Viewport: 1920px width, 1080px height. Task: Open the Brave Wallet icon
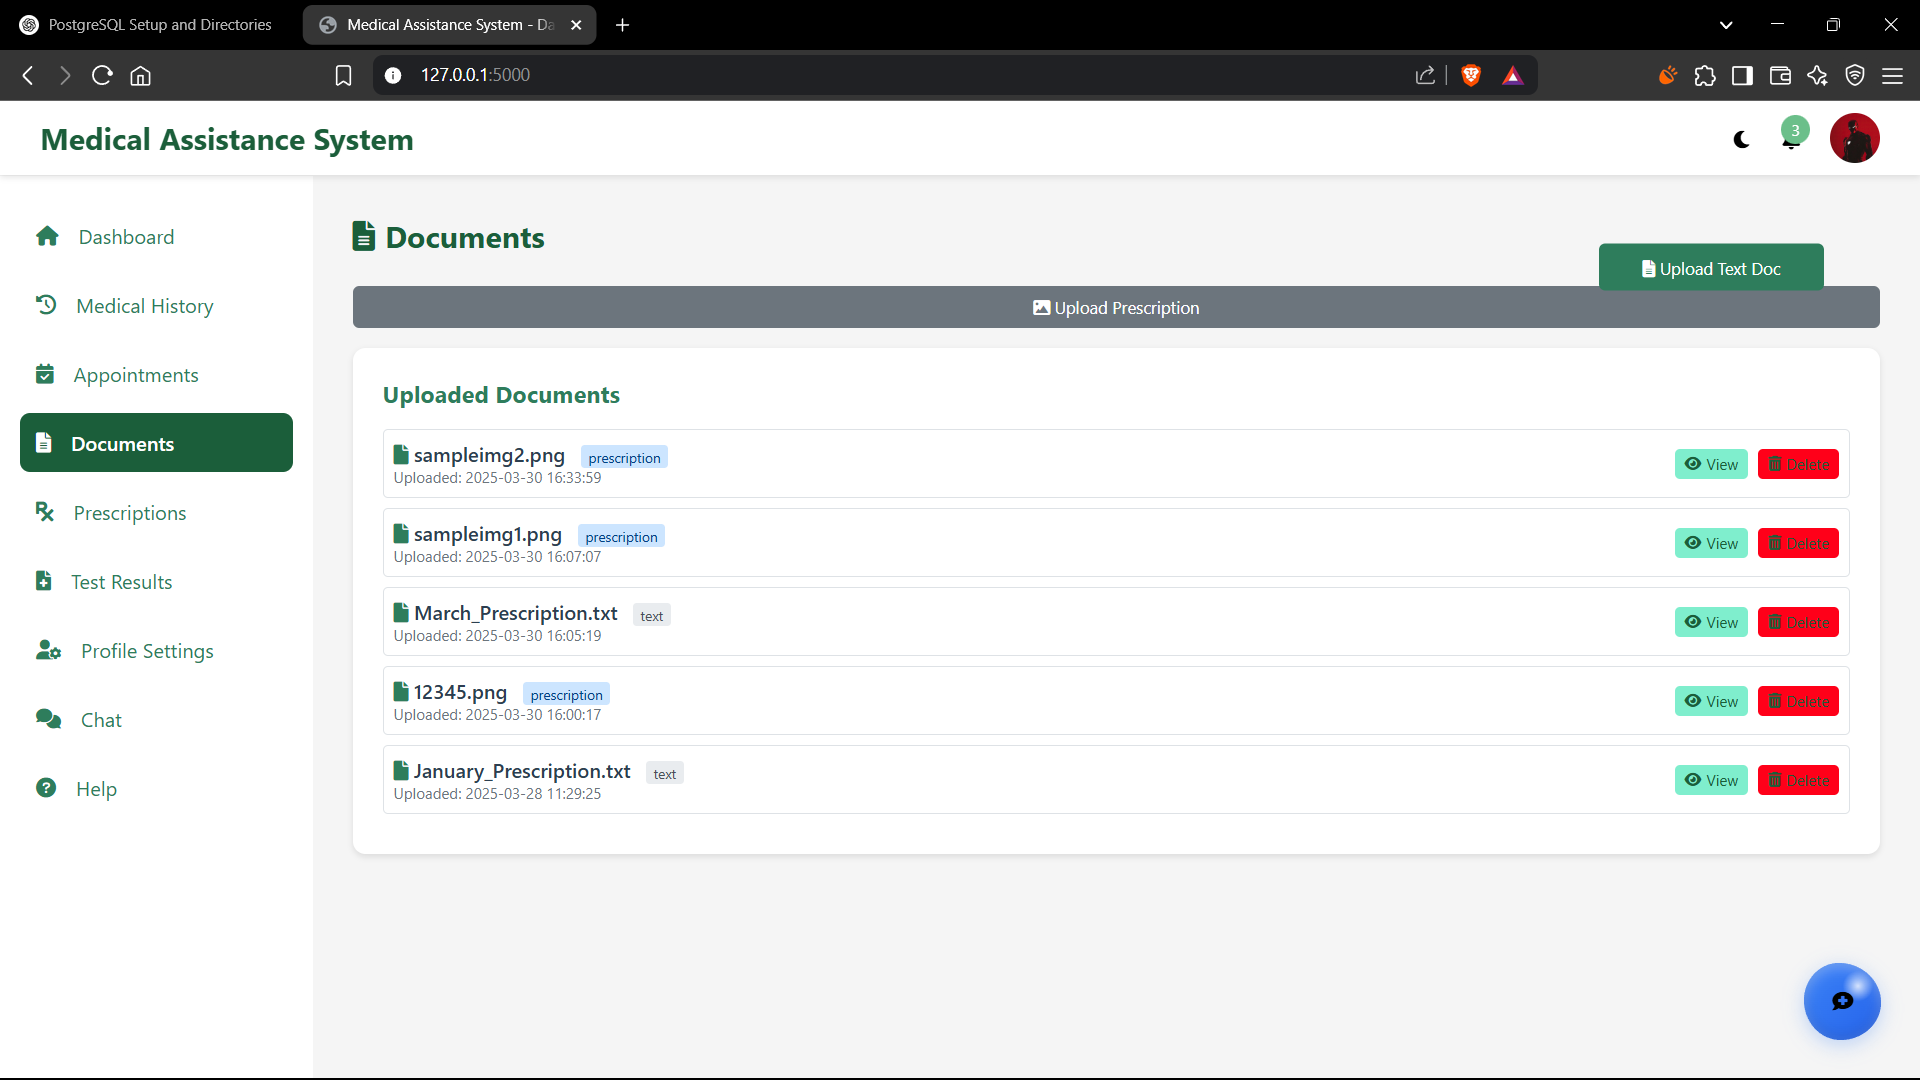[1780, 75]
